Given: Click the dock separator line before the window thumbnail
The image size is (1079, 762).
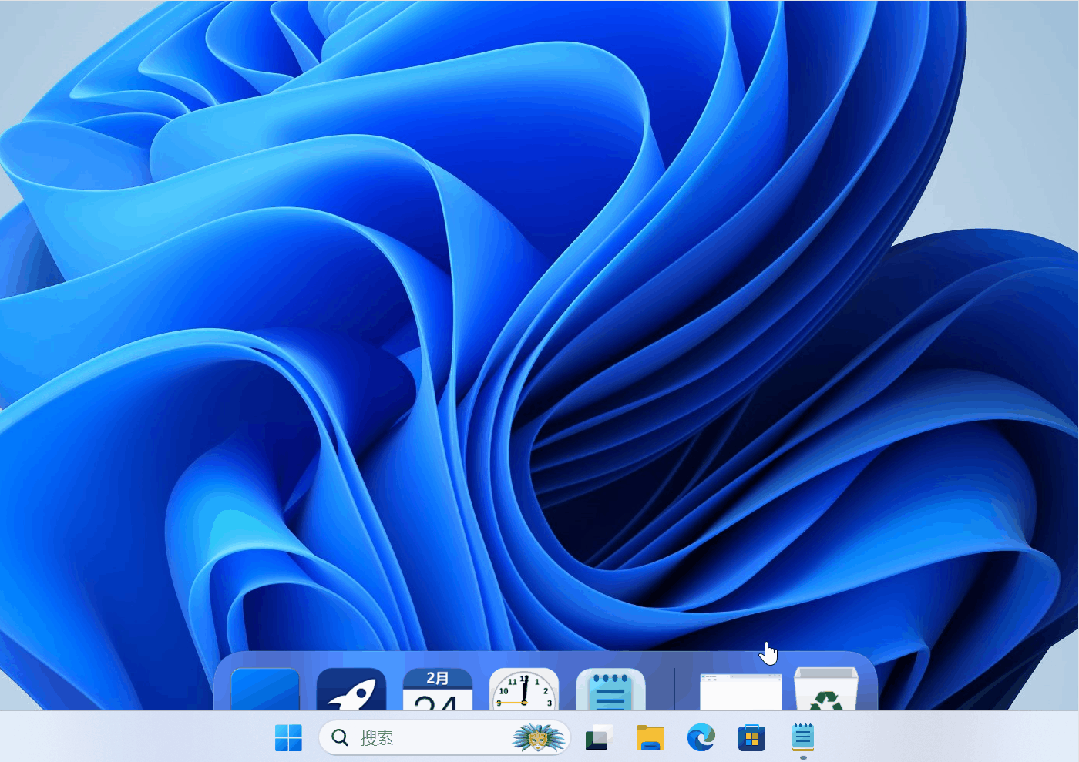Looking at the screenshot, I should pyautogui.click(x=674, y=688).
